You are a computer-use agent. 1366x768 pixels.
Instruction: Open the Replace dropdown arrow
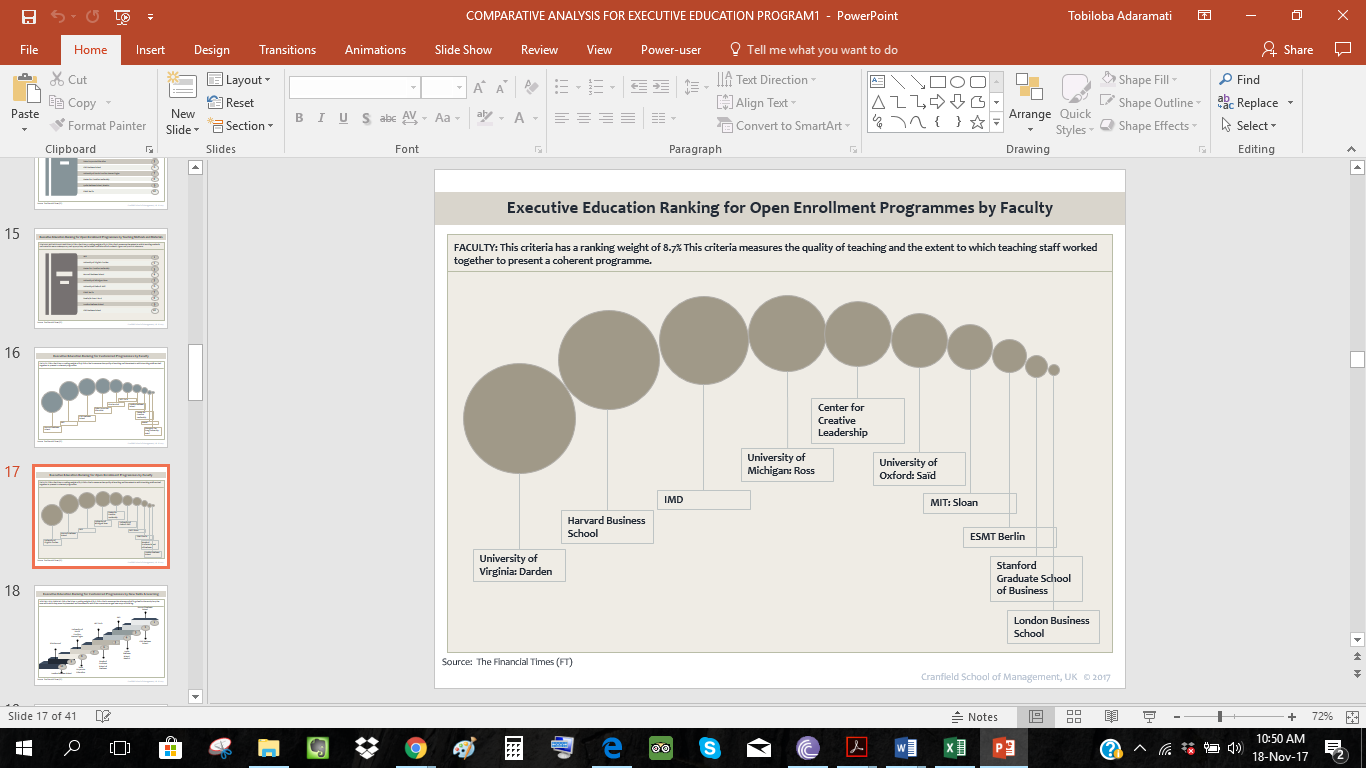pos(1290,103)
